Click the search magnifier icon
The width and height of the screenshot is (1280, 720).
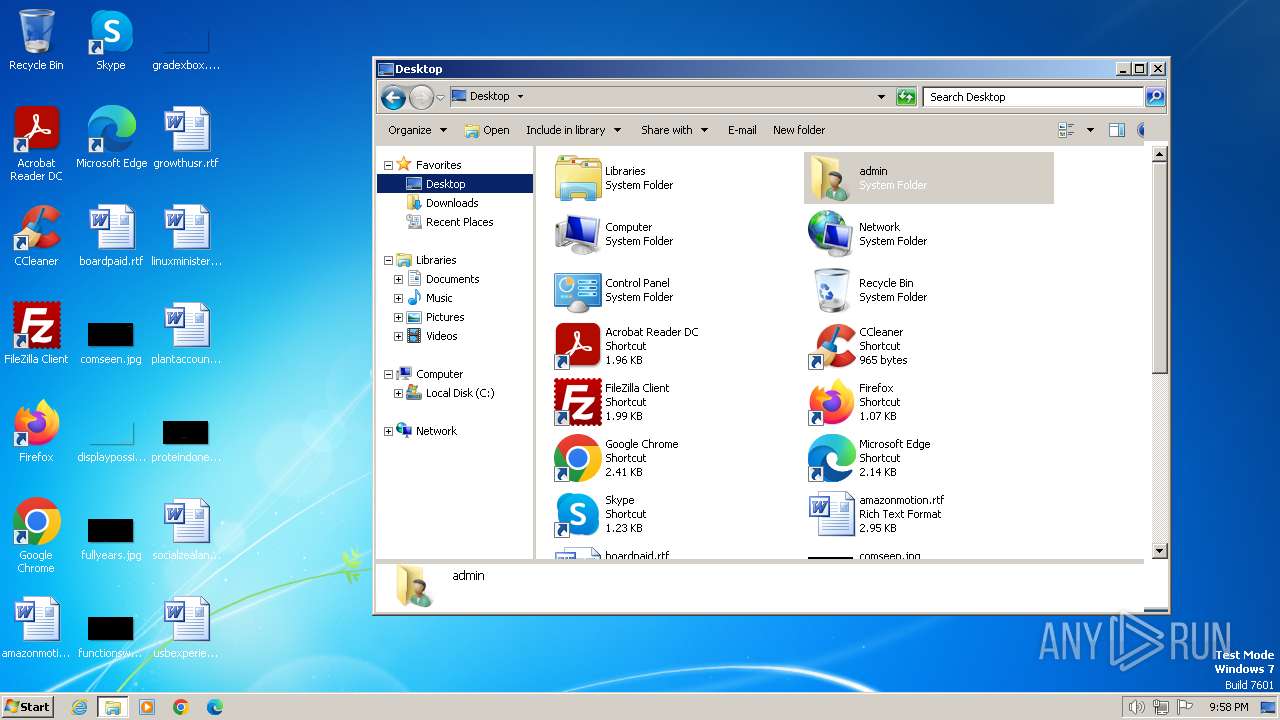click(x=1155, y=97)
